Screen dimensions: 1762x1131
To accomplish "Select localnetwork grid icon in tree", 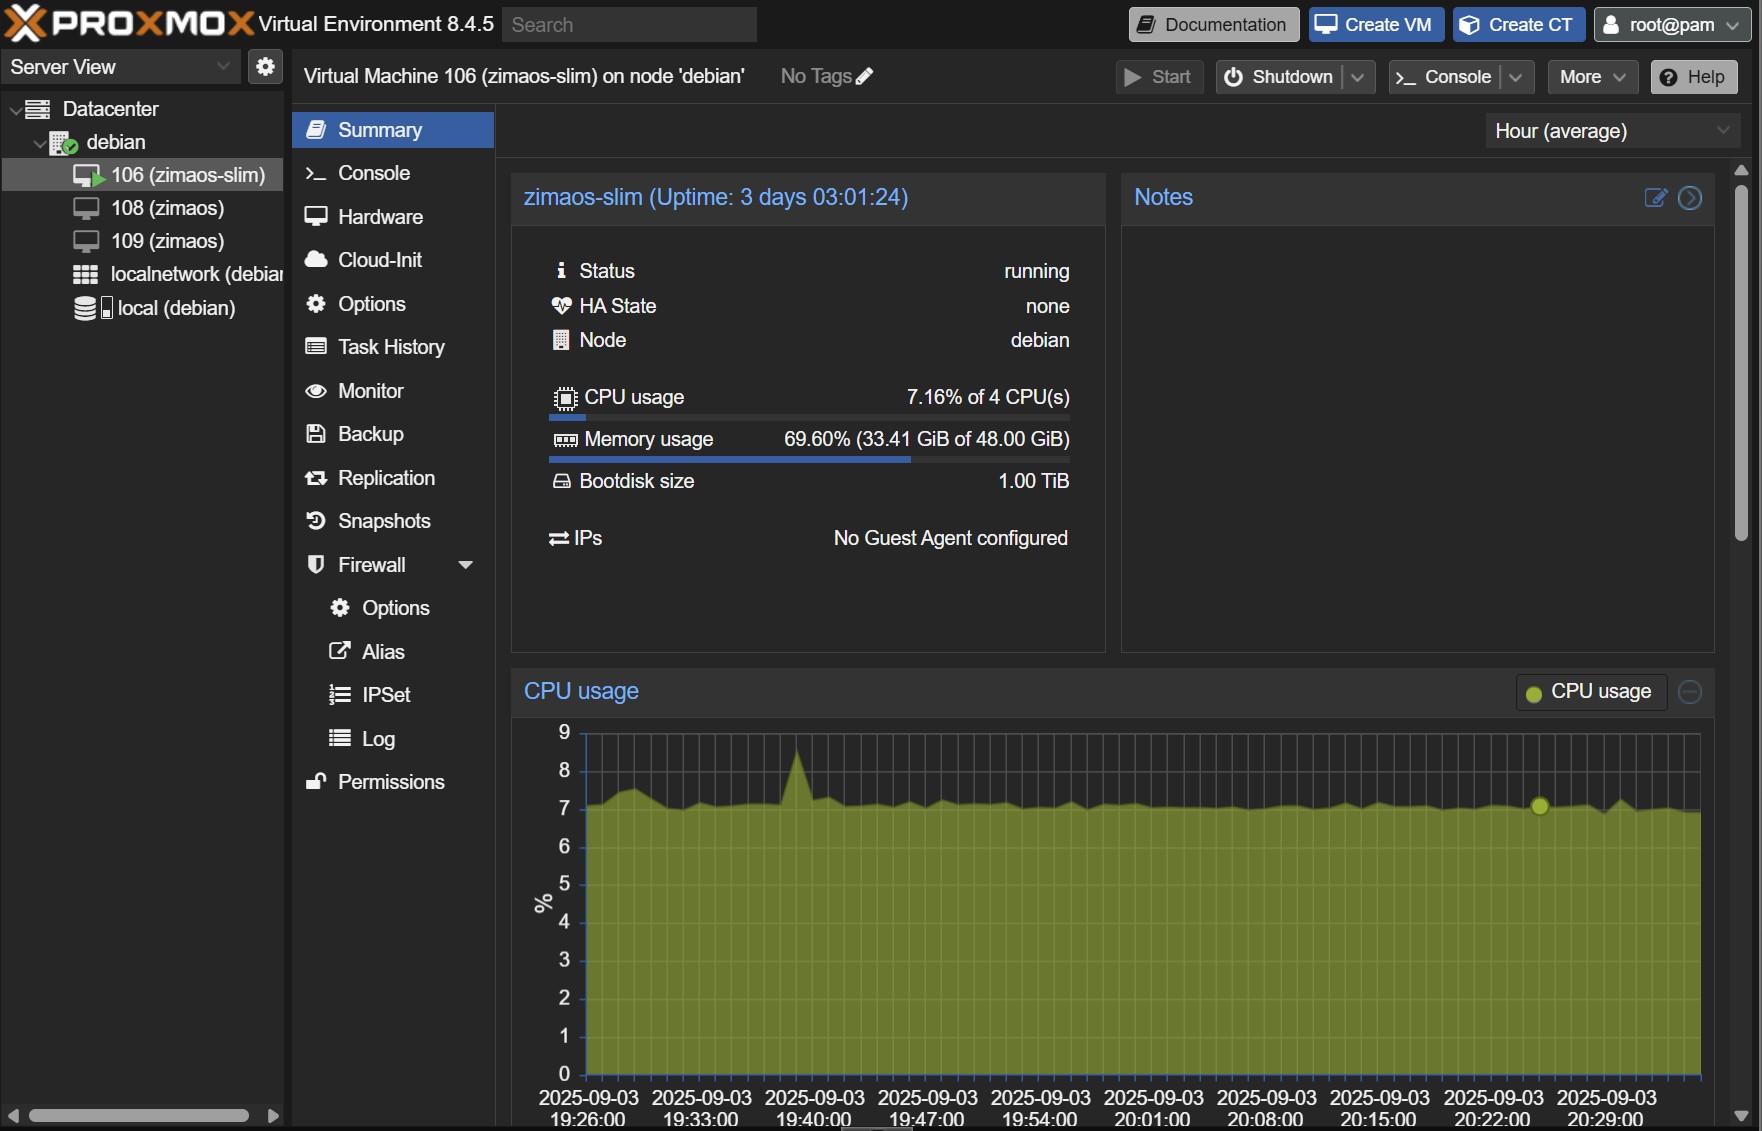I will click(x=86, y=274).
